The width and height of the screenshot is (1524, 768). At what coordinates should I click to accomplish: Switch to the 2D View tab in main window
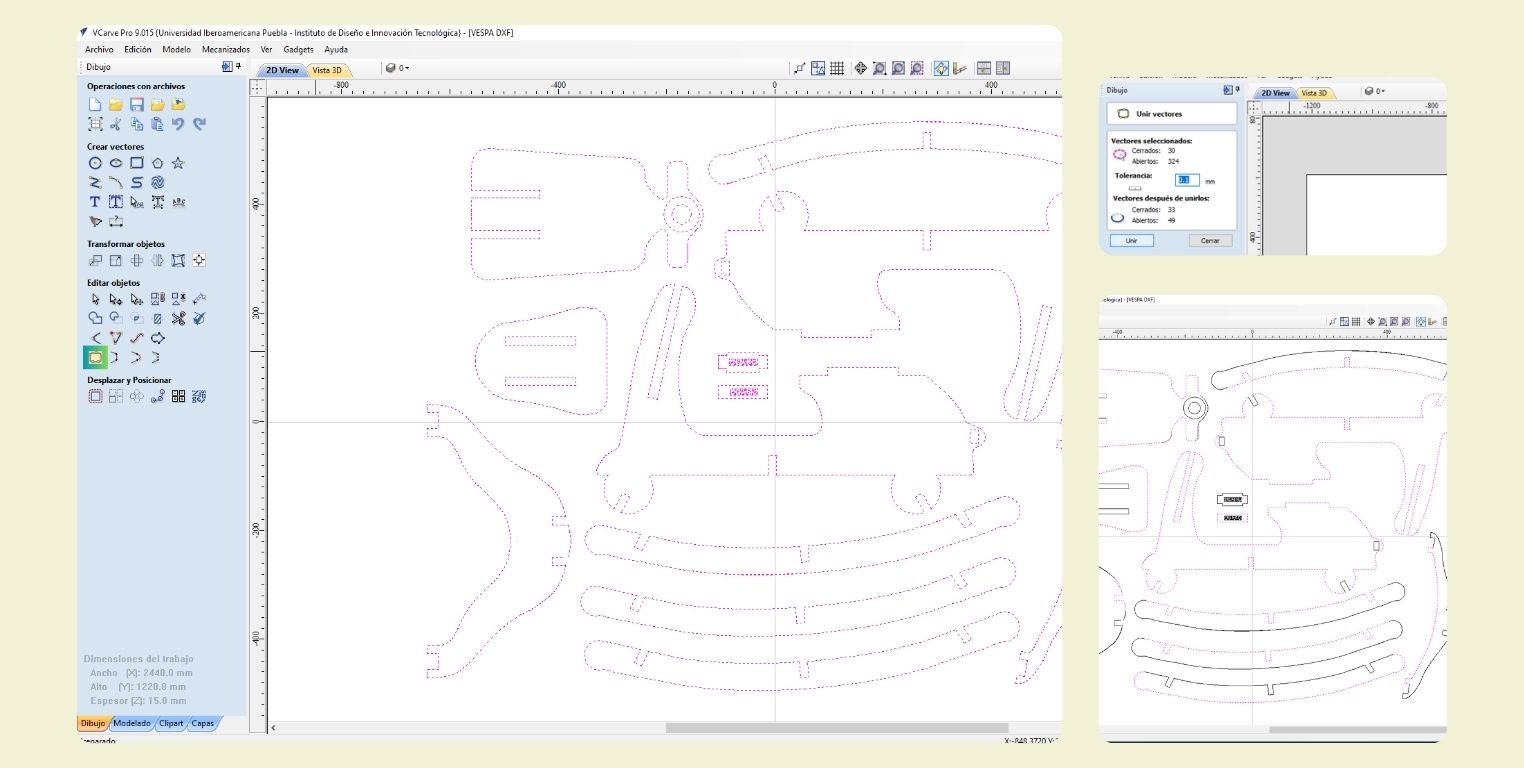282,70
